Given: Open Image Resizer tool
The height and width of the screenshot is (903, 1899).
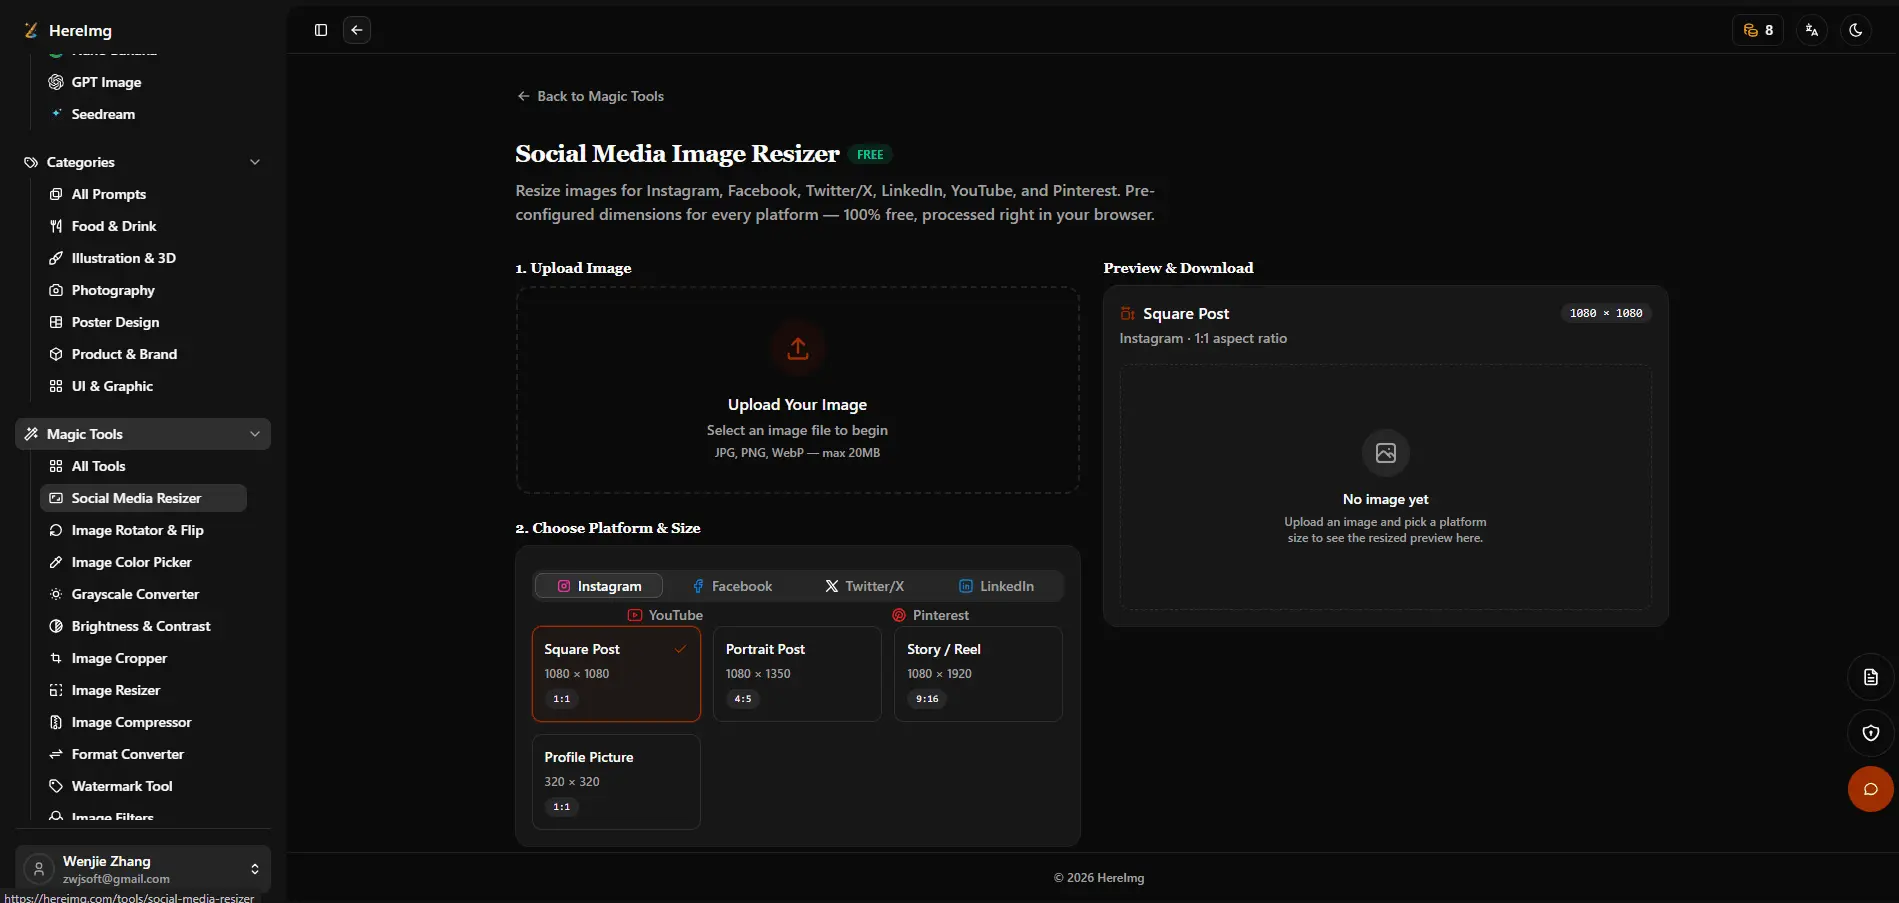Looking at the screenshot, I should pyautogui.click(x=143, y=690).
